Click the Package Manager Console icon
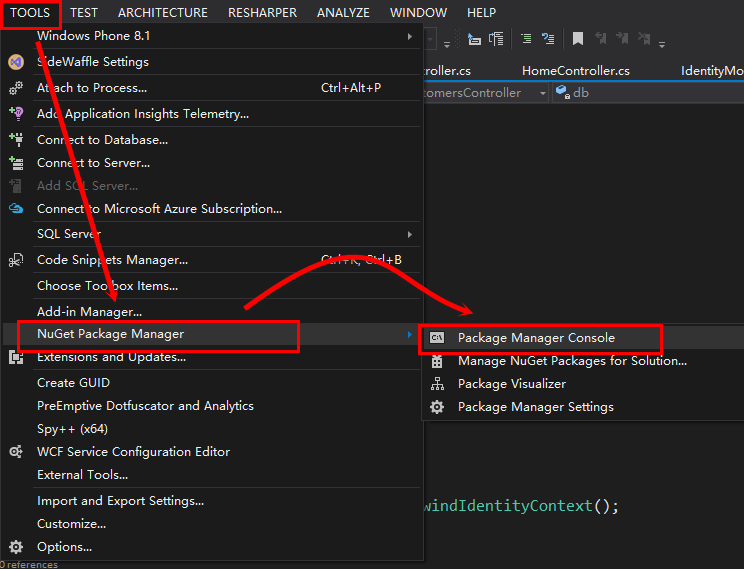 pyautogui.click(x=437, y=338)
